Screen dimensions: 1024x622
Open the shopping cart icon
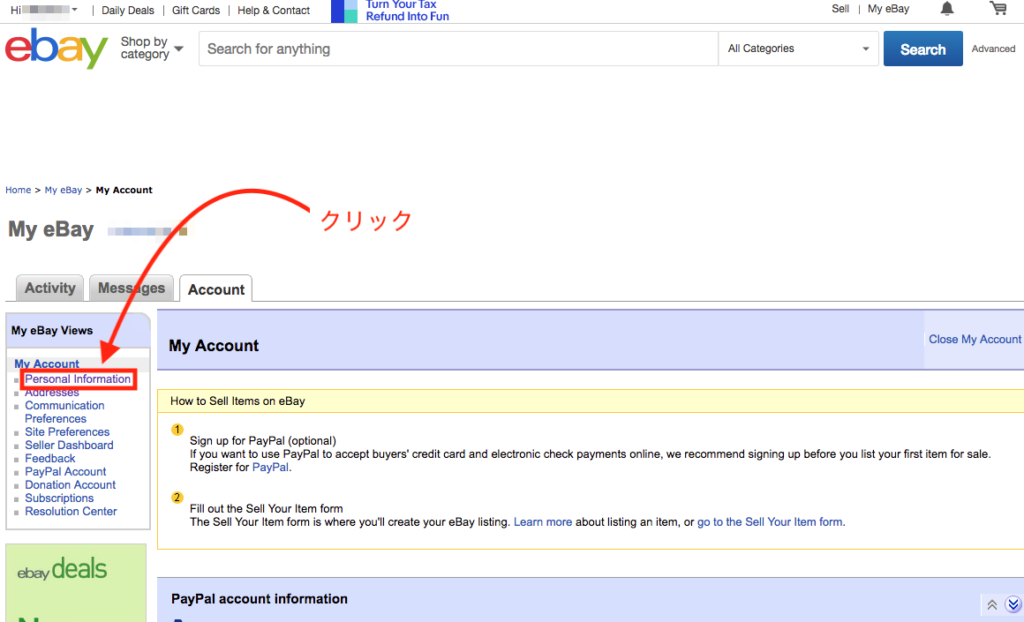[x=998, y=8]
